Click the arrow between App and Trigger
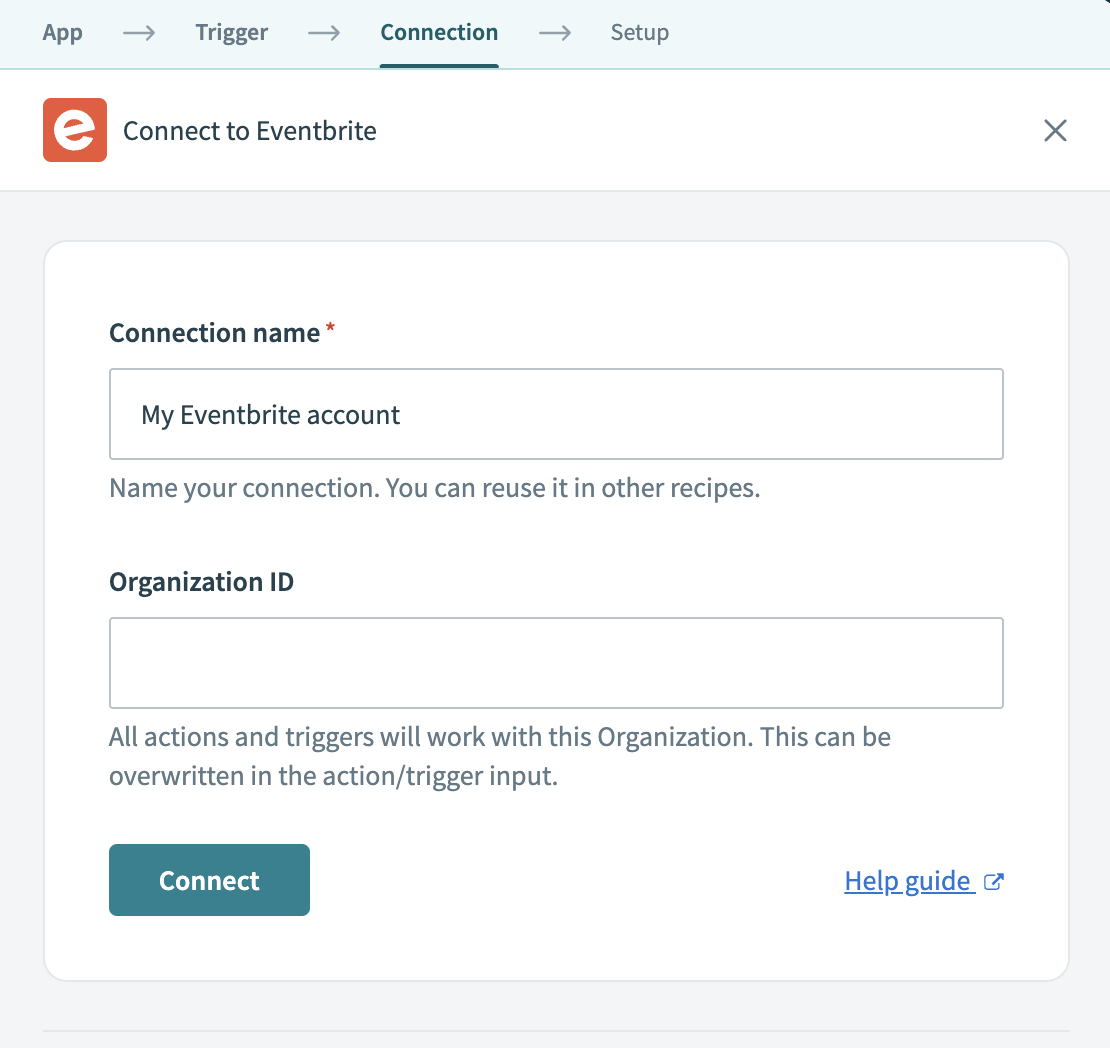Screen dimensions: 1110x1048 138,33
